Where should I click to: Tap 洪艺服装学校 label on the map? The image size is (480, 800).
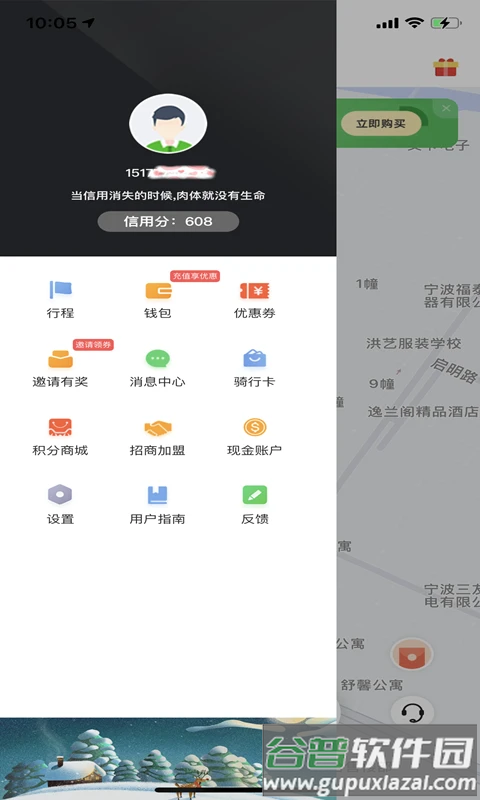[414, 343]
